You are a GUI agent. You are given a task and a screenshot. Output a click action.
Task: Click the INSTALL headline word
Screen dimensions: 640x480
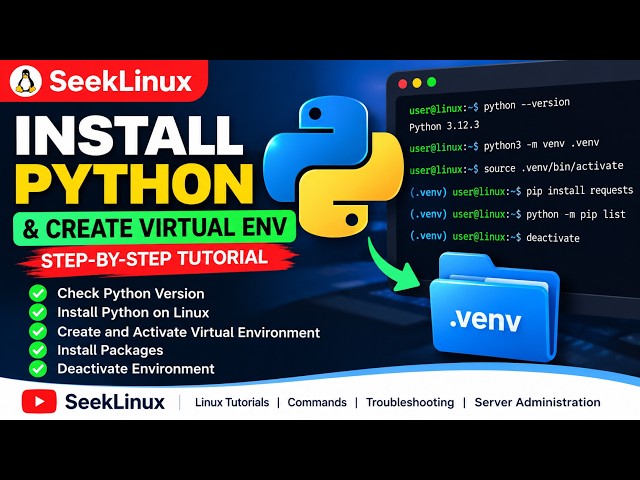[x=129, y=136]
